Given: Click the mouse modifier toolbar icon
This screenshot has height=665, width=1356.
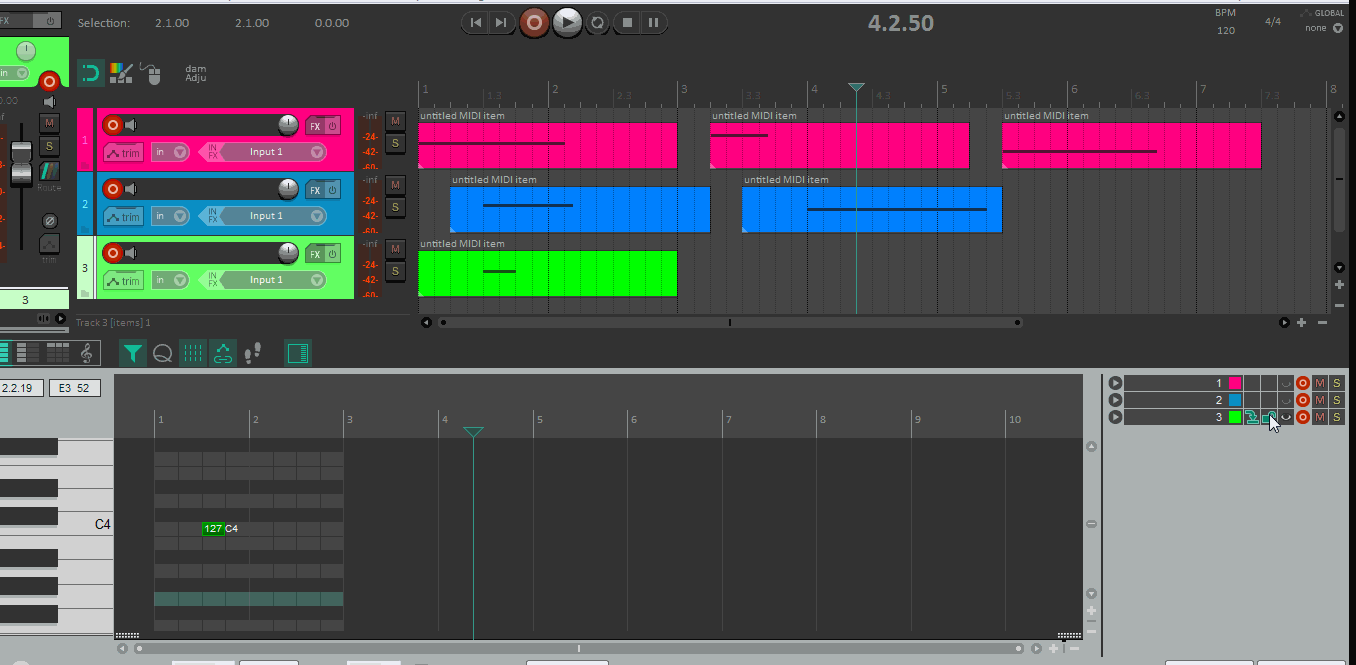Looking at the screenshot, I should click(x=151, y=72).
